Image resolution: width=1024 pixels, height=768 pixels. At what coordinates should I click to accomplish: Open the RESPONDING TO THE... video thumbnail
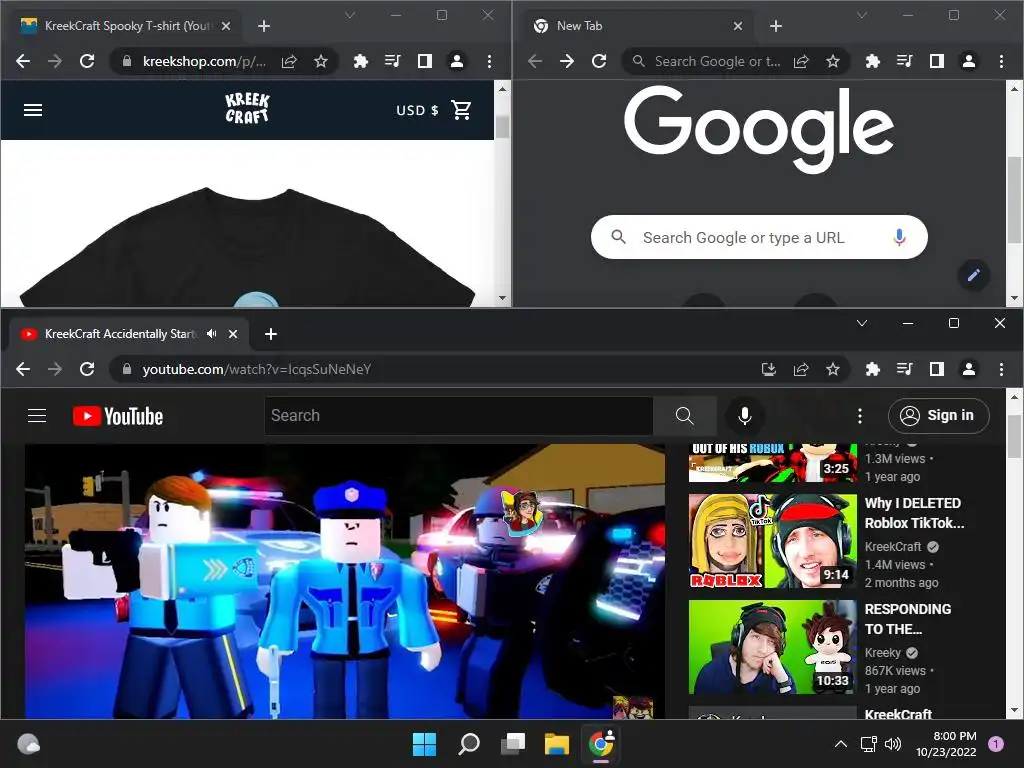tap(773, 647)
